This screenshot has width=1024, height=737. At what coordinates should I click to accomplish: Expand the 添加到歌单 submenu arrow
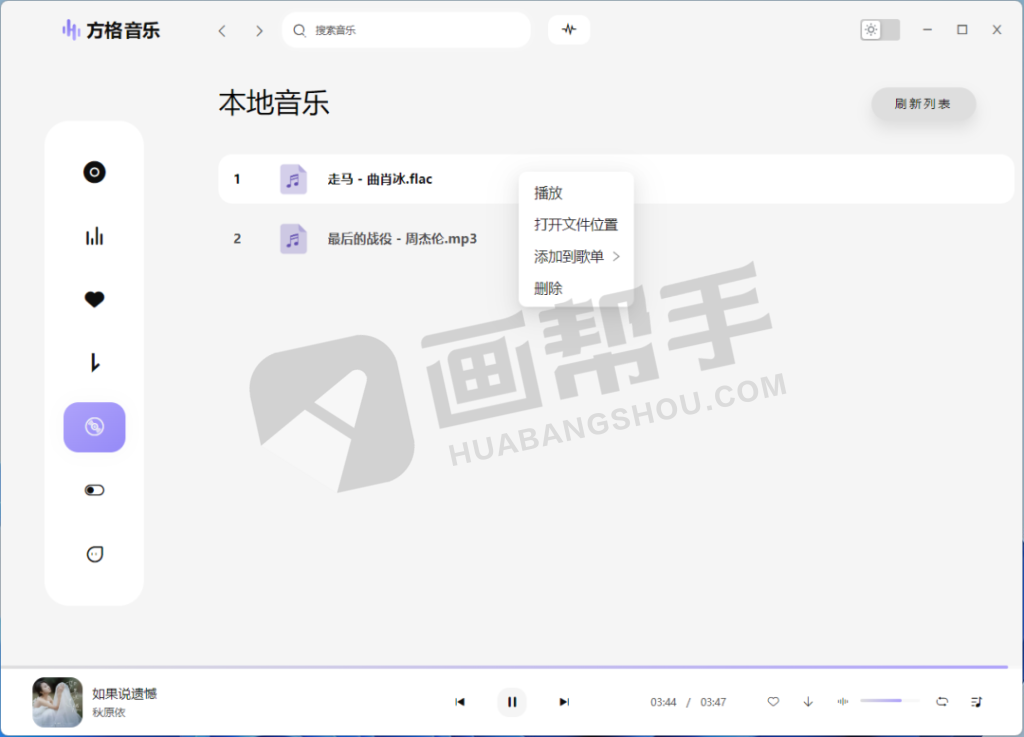point(616,257)
